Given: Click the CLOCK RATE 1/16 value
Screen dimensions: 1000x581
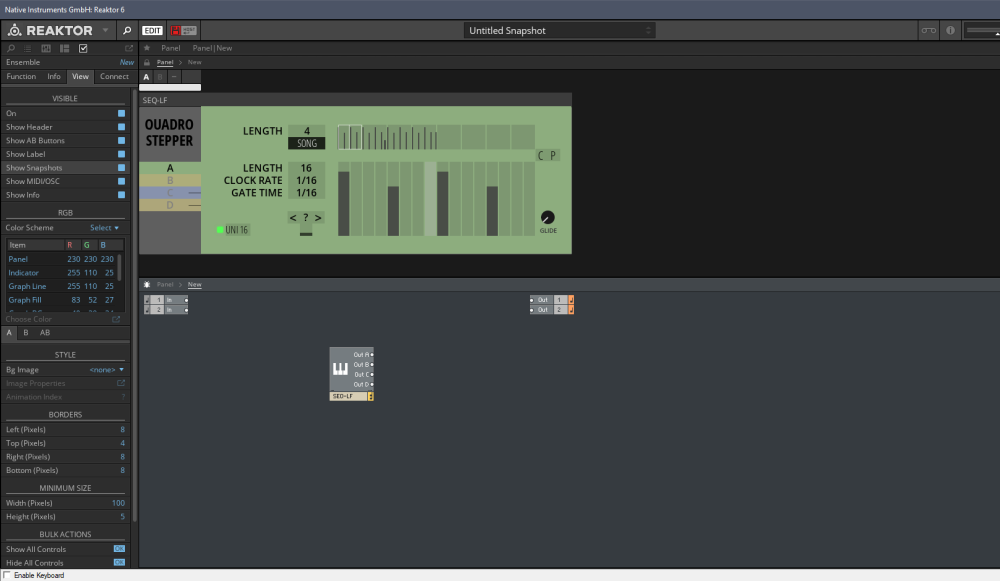Looking at the screenshot, I should point(307,180).
